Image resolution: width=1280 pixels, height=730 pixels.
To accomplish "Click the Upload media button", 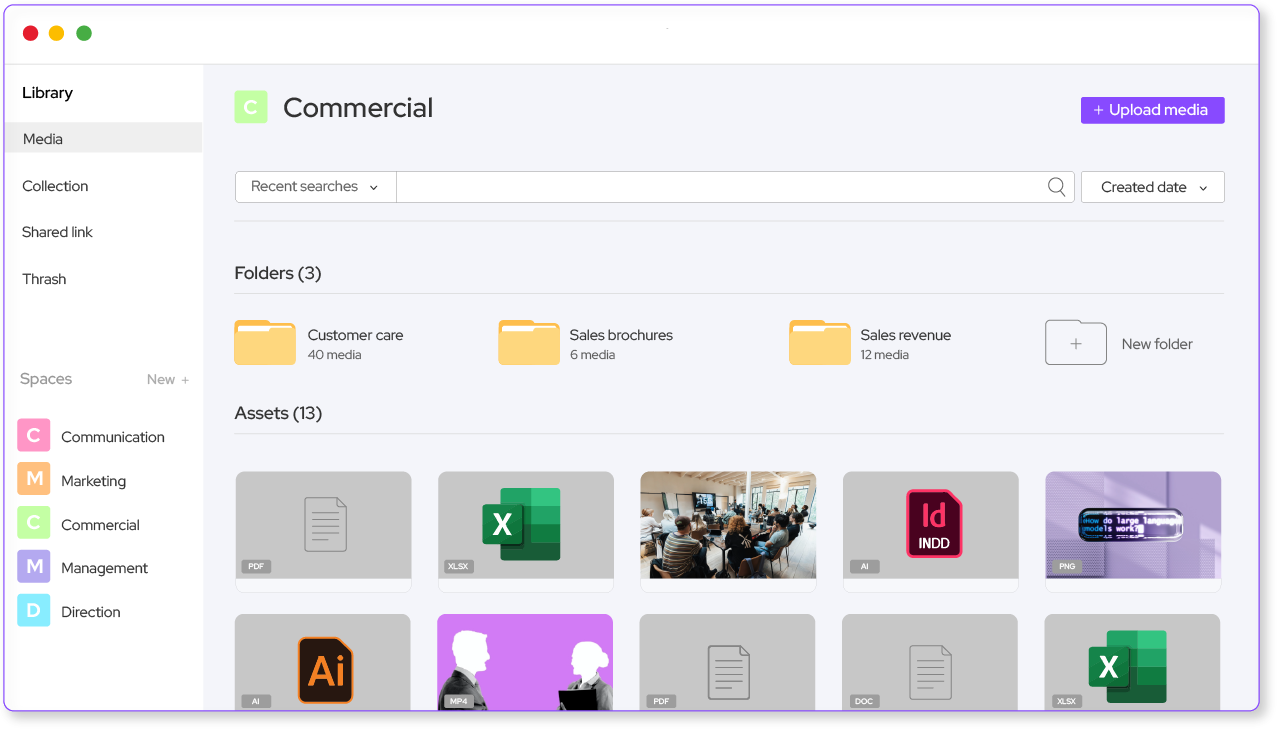I will (1153, 110).
